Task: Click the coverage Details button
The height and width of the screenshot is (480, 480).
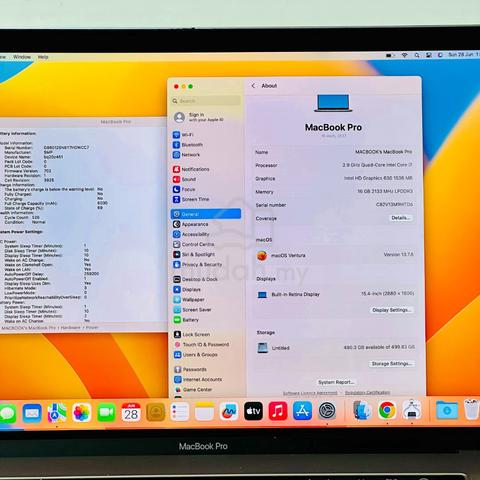Action: (x=401, y=218)
